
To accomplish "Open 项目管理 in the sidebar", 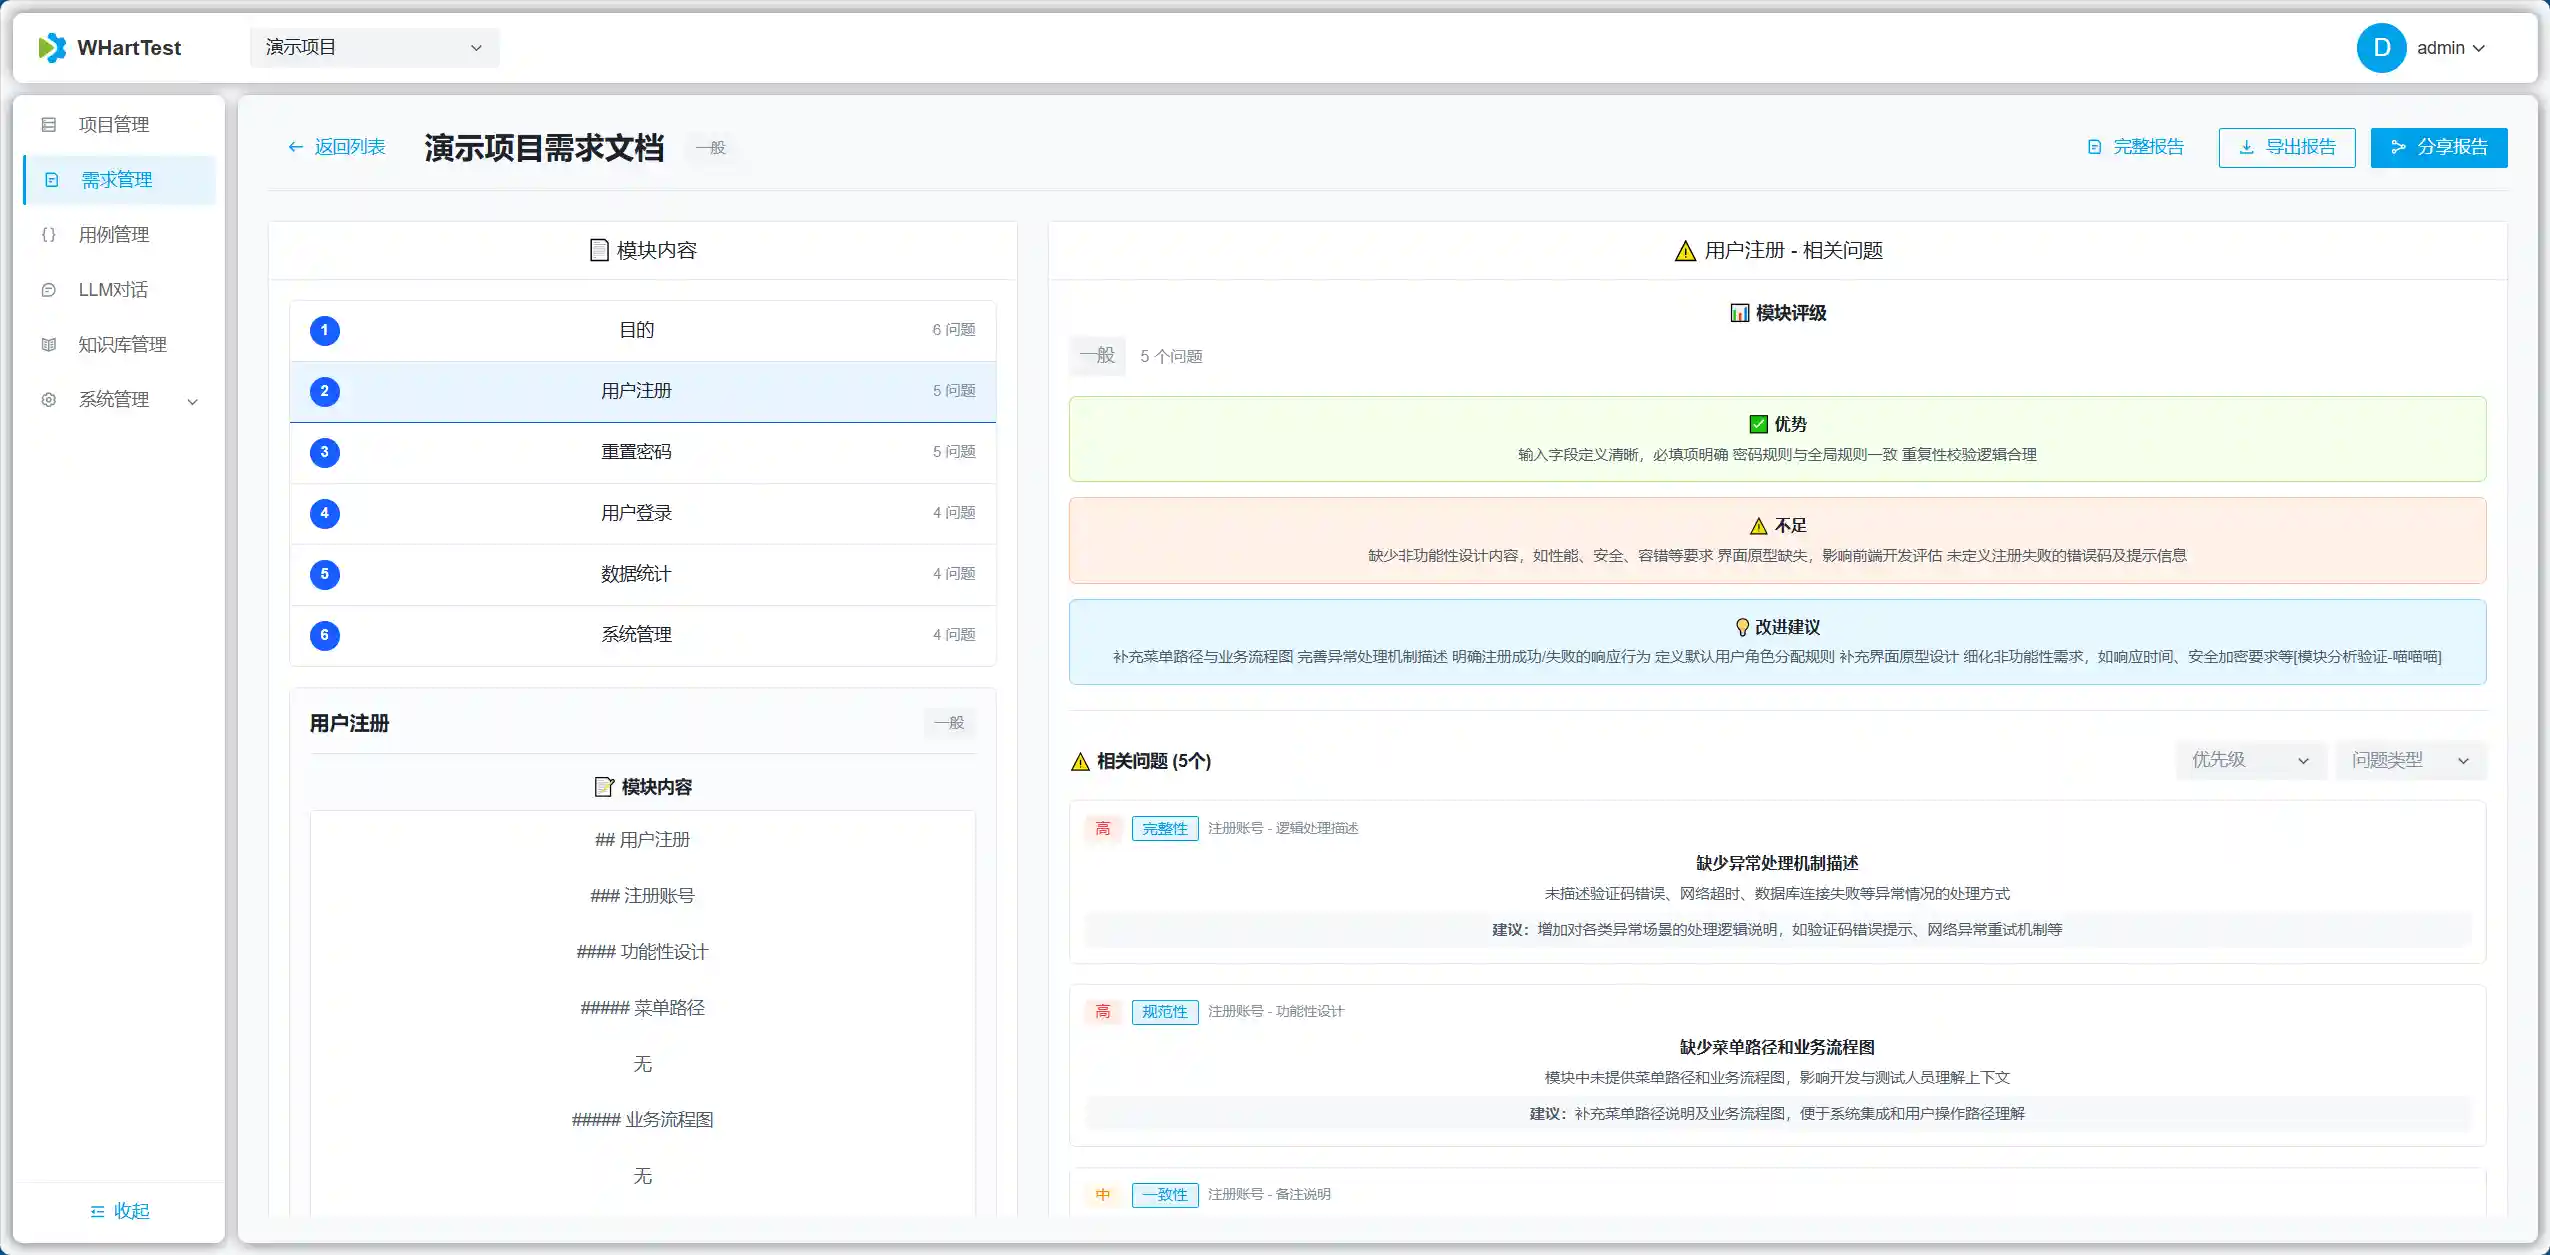I will click(114, 125).
